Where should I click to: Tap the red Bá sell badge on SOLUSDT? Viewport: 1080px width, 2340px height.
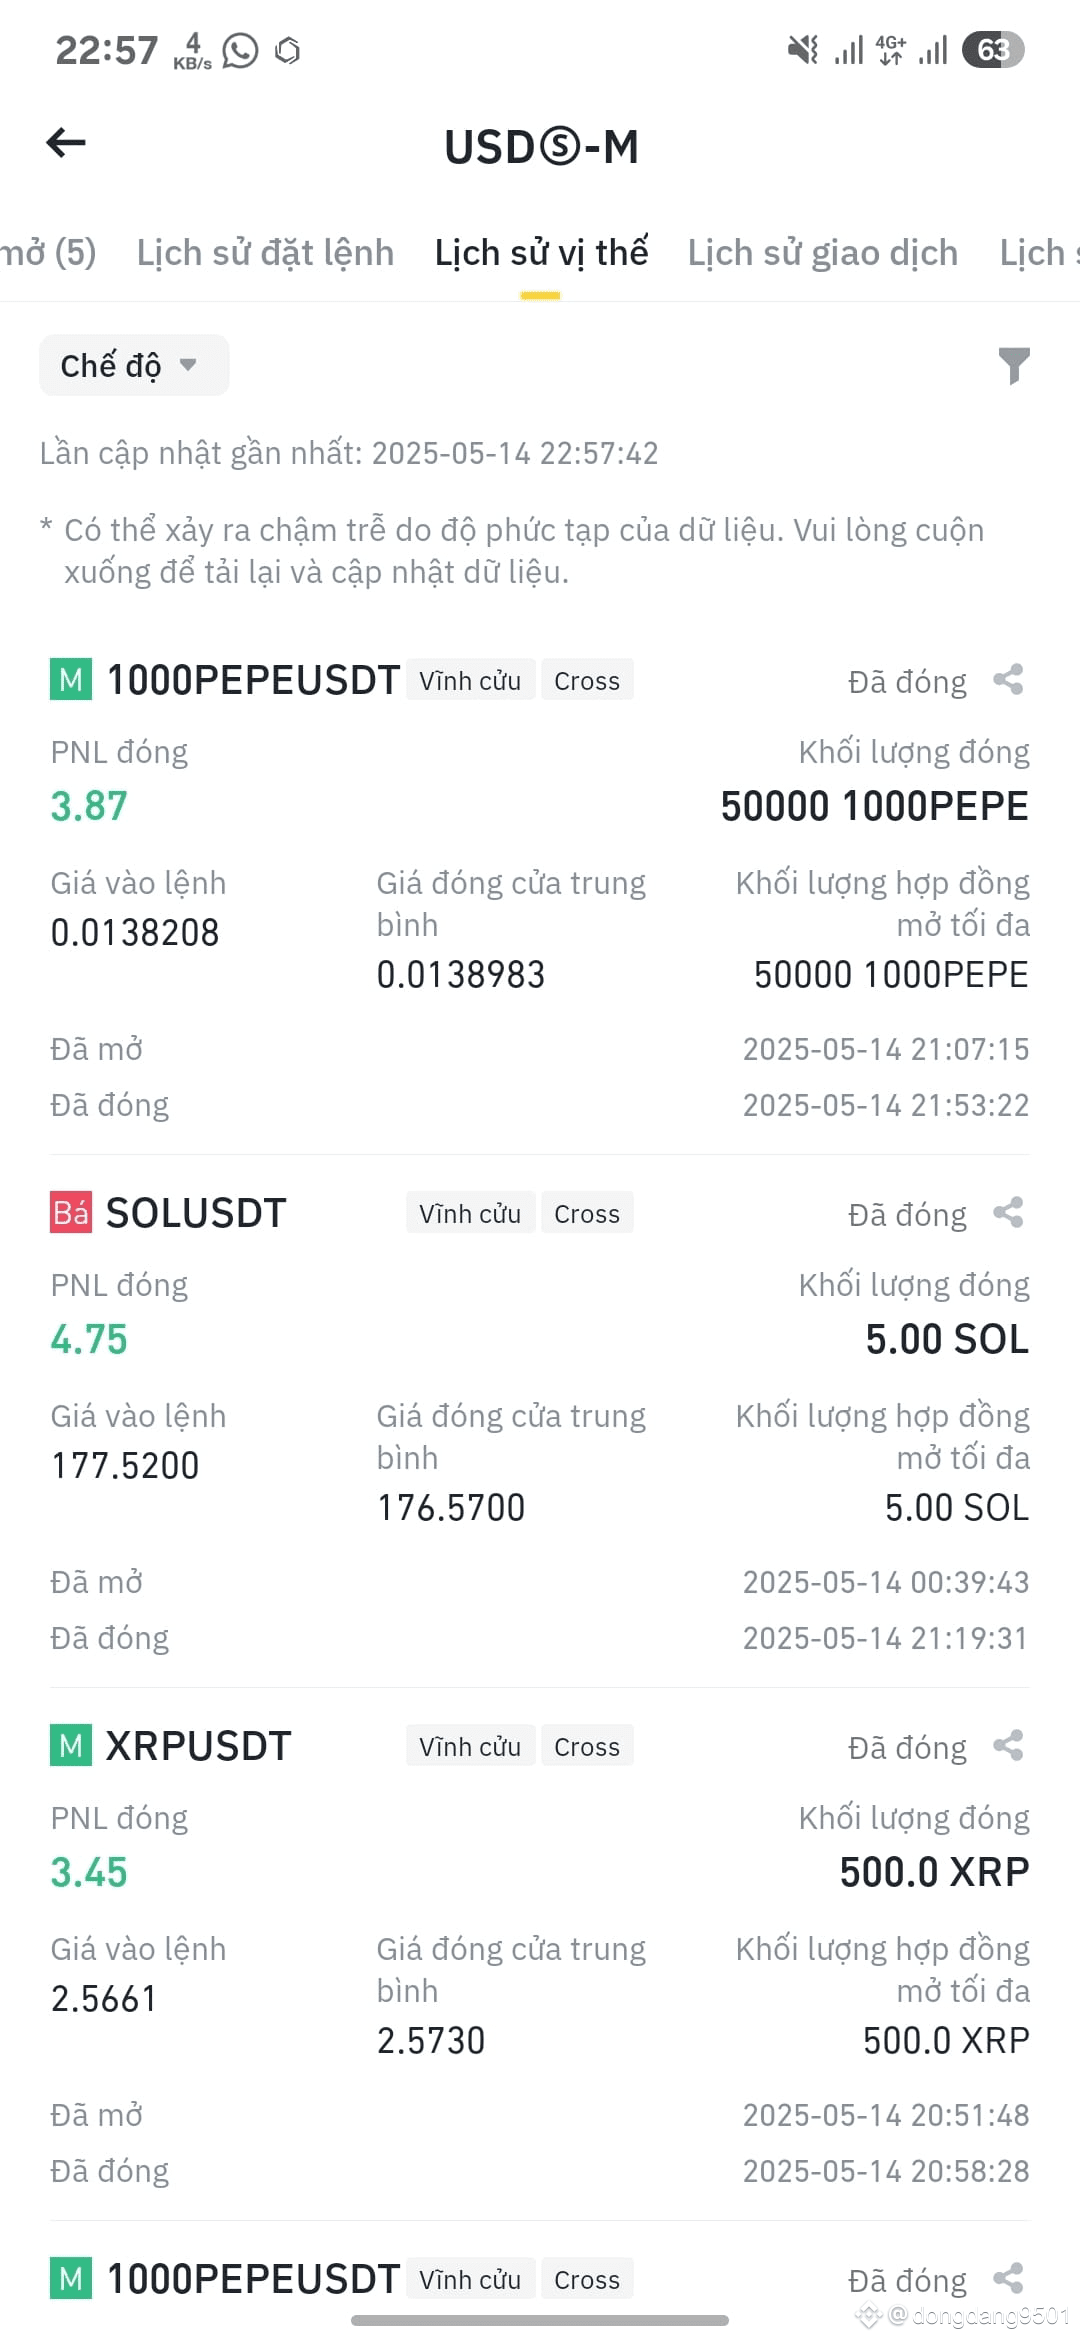(x=71, y=1213)
